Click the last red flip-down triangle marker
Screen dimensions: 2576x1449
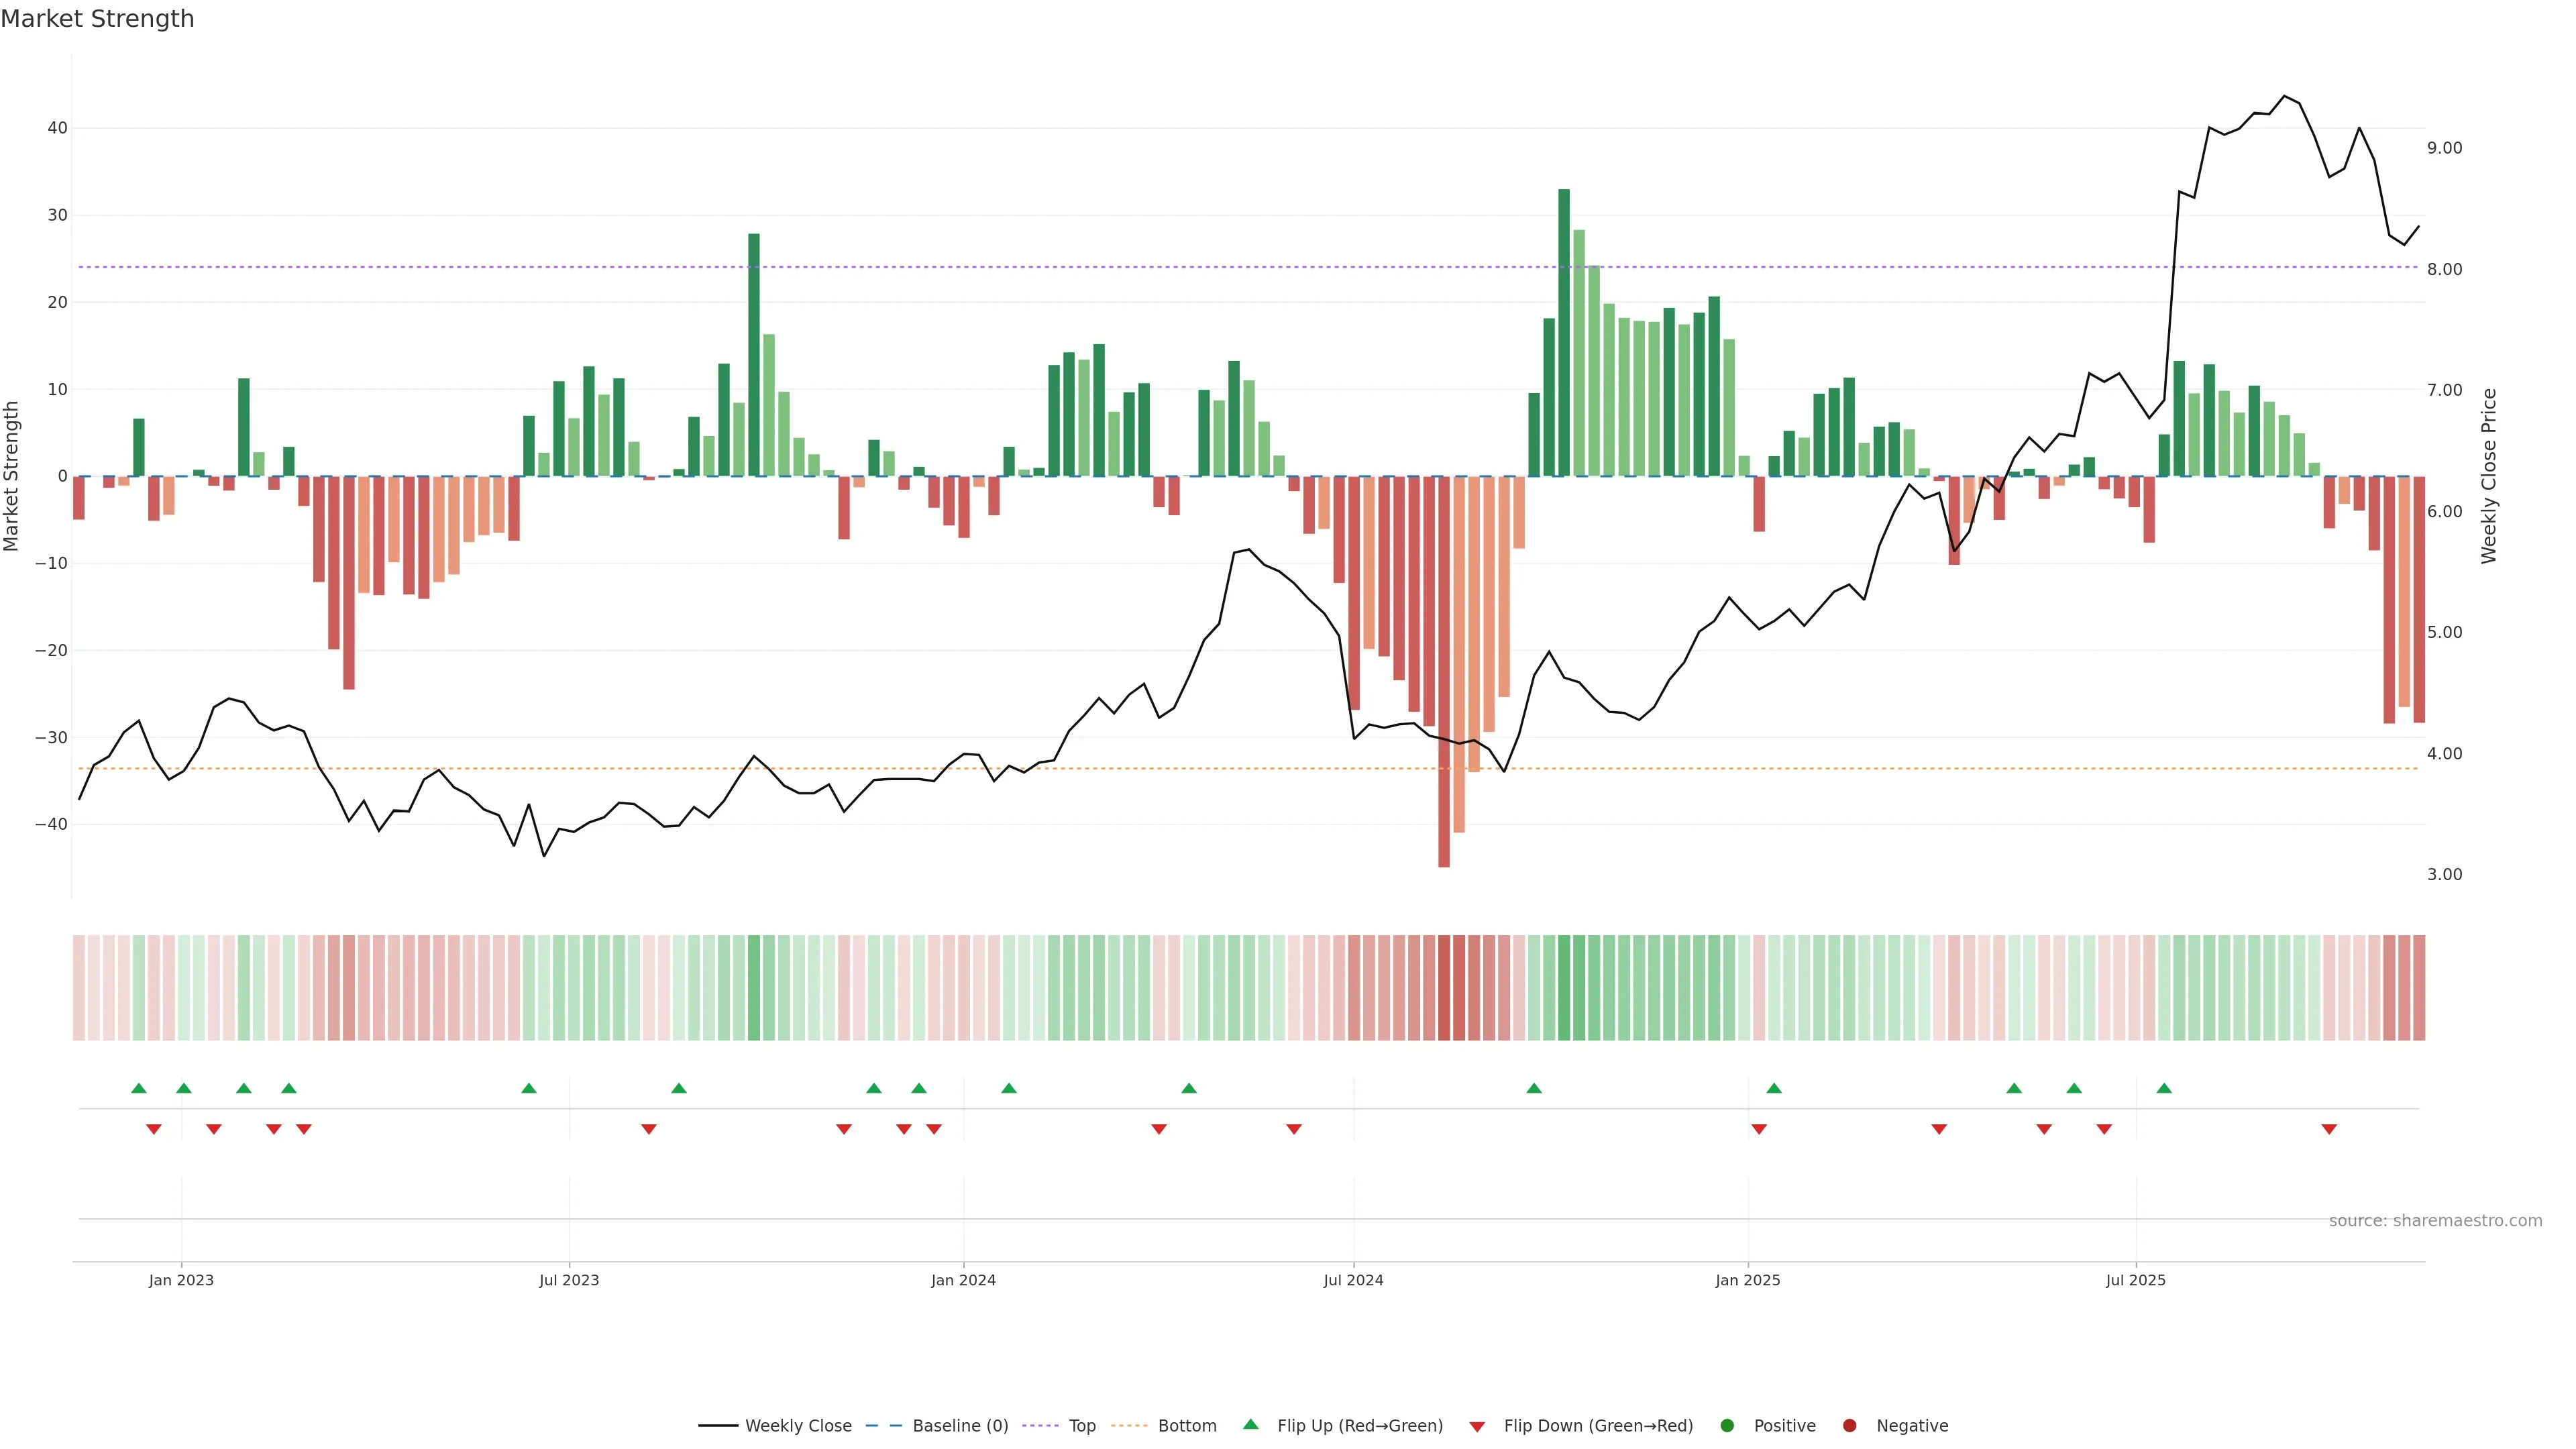click(2329, 1129)
